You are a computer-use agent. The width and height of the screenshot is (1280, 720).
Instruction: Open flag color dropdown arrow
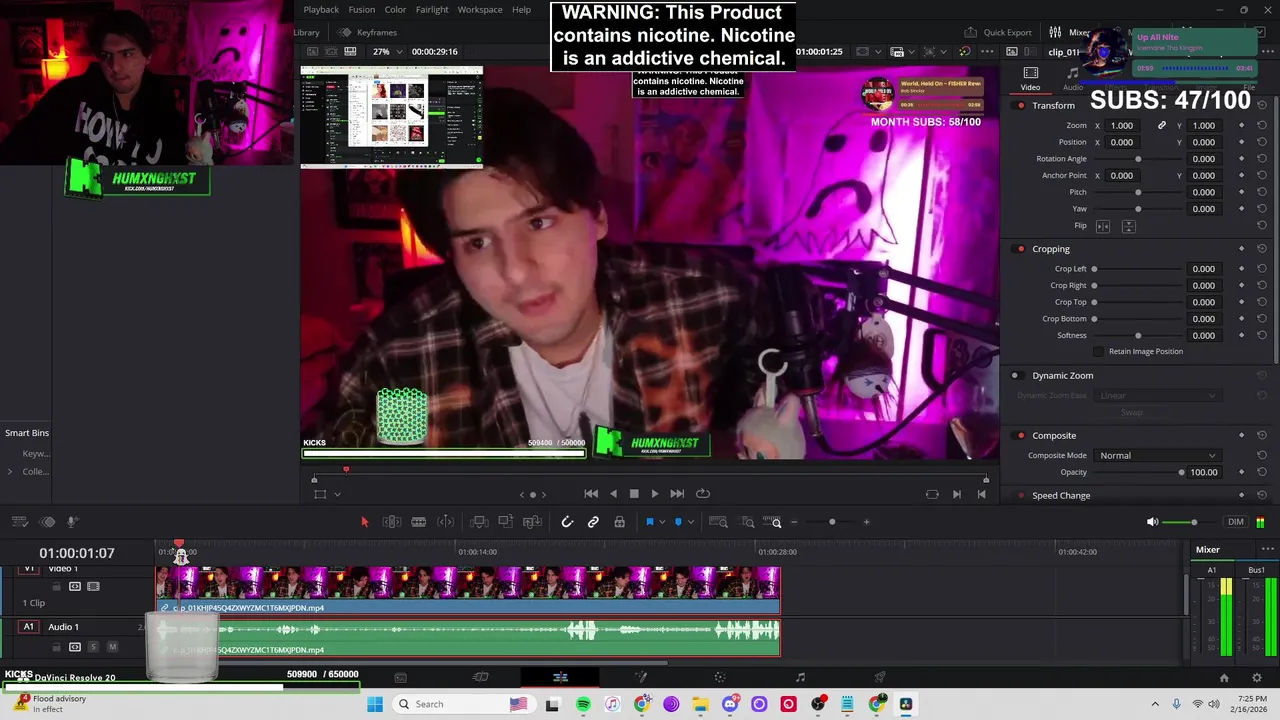[x=662, y=522]
